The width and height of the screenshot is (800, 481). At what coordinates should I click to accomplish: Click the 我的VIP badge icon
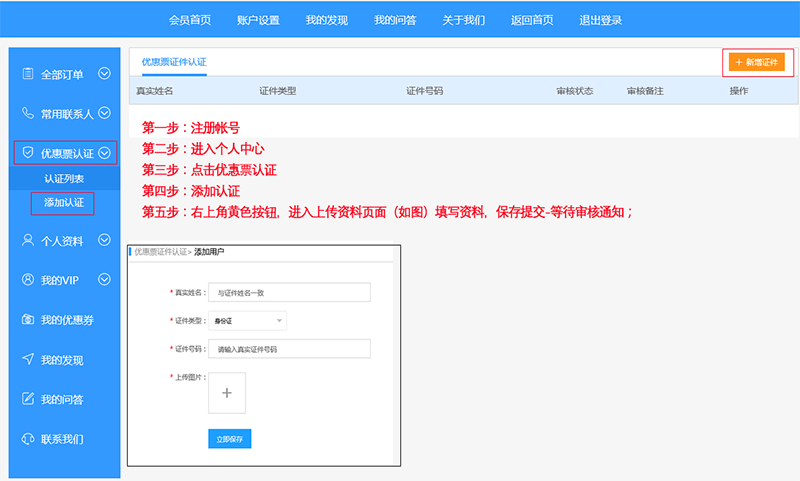(x=28, y=279)
